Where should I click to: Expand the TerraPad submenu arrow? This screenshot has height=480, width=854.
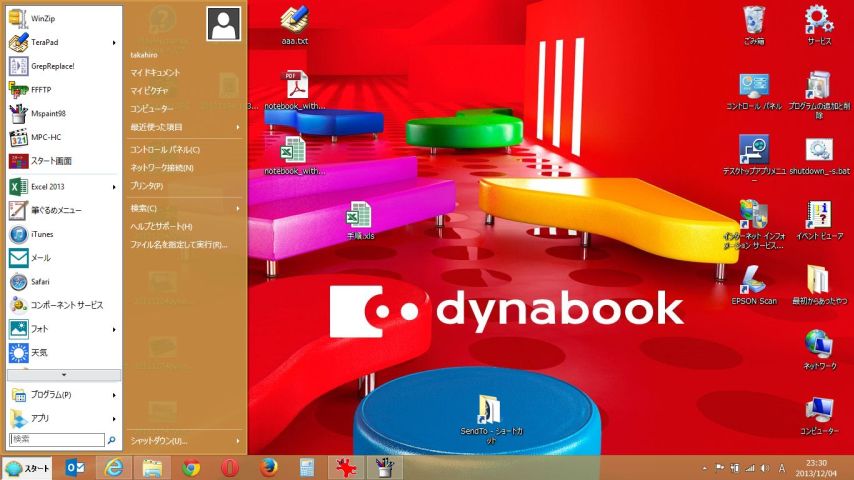pos(114,43)
